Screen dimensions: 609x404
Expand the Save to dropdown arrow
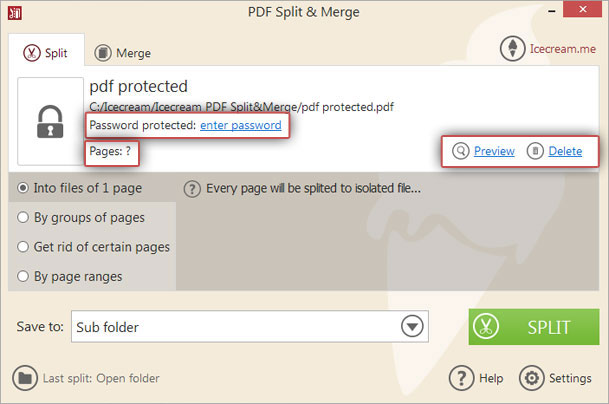411,326
